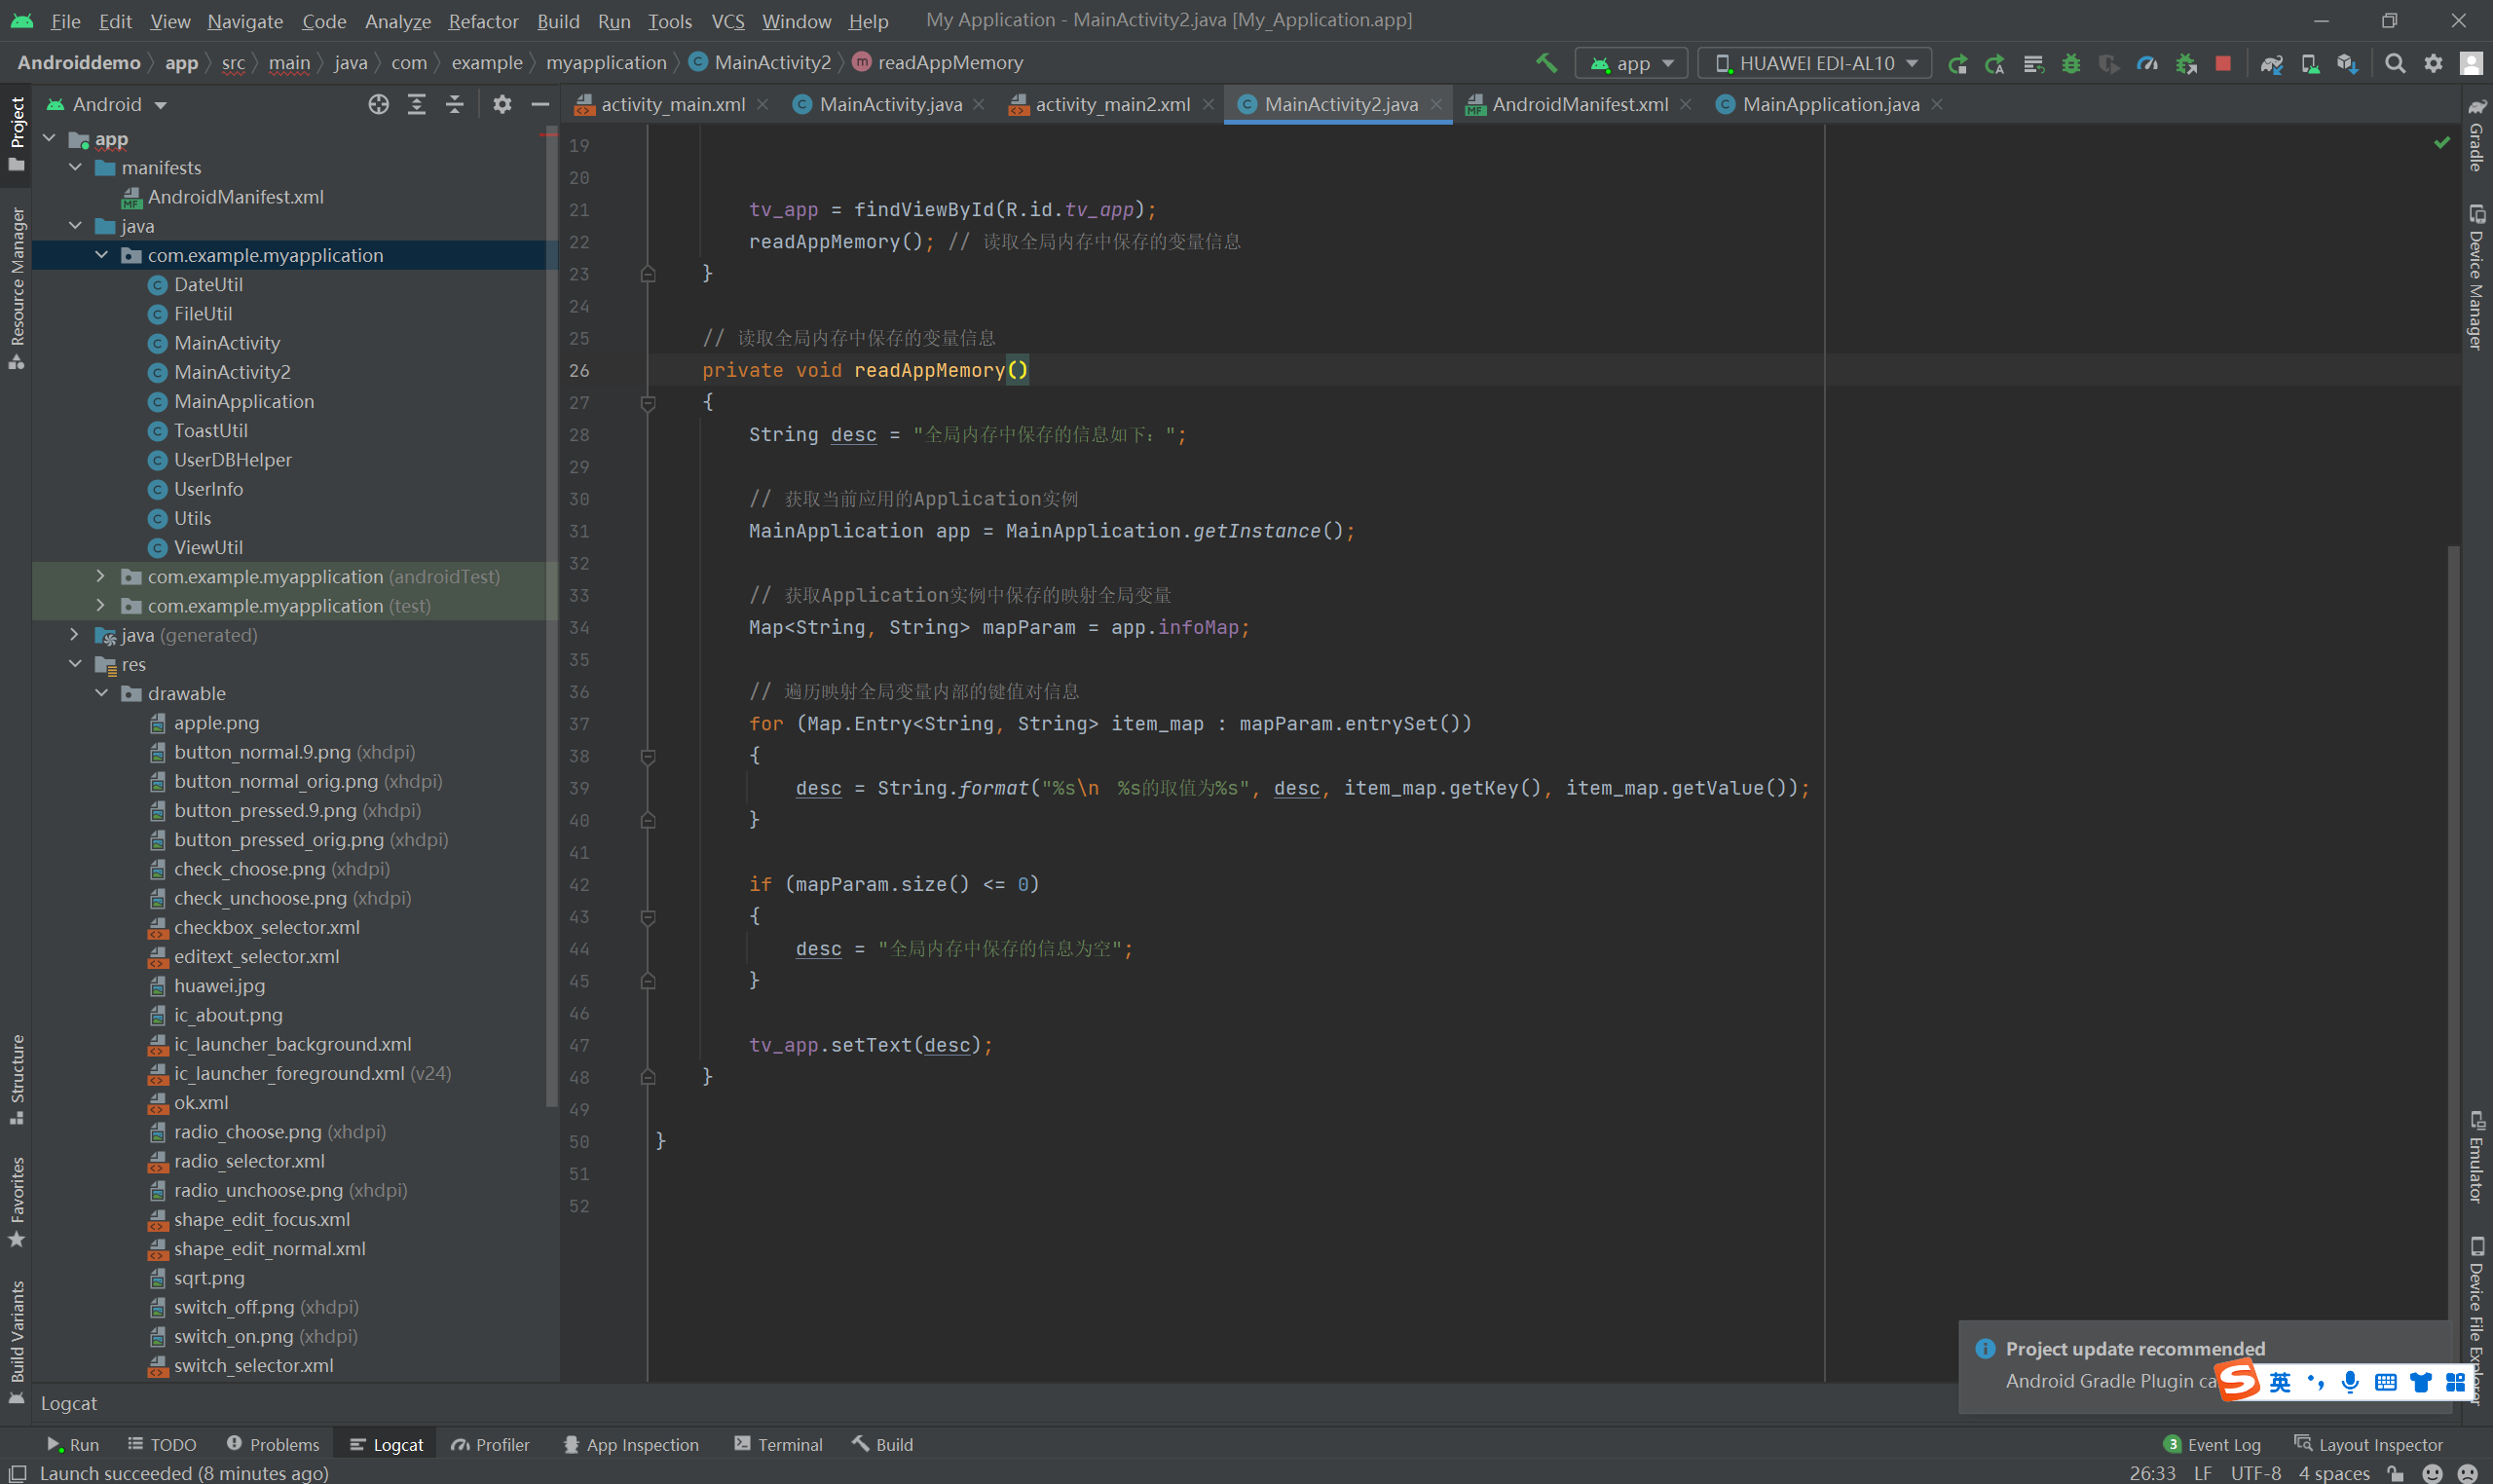The image size is (2493, 1484).
Task: Click the Make Project hammer icon
Action: [1546, 63]
